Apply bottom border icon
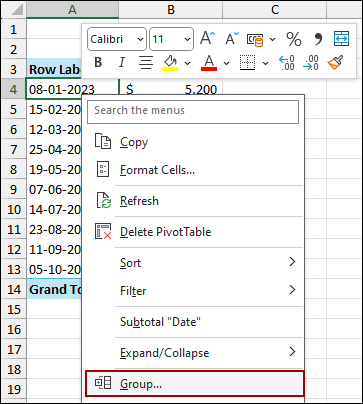363x404 pixels. click(x=248, y=63)
